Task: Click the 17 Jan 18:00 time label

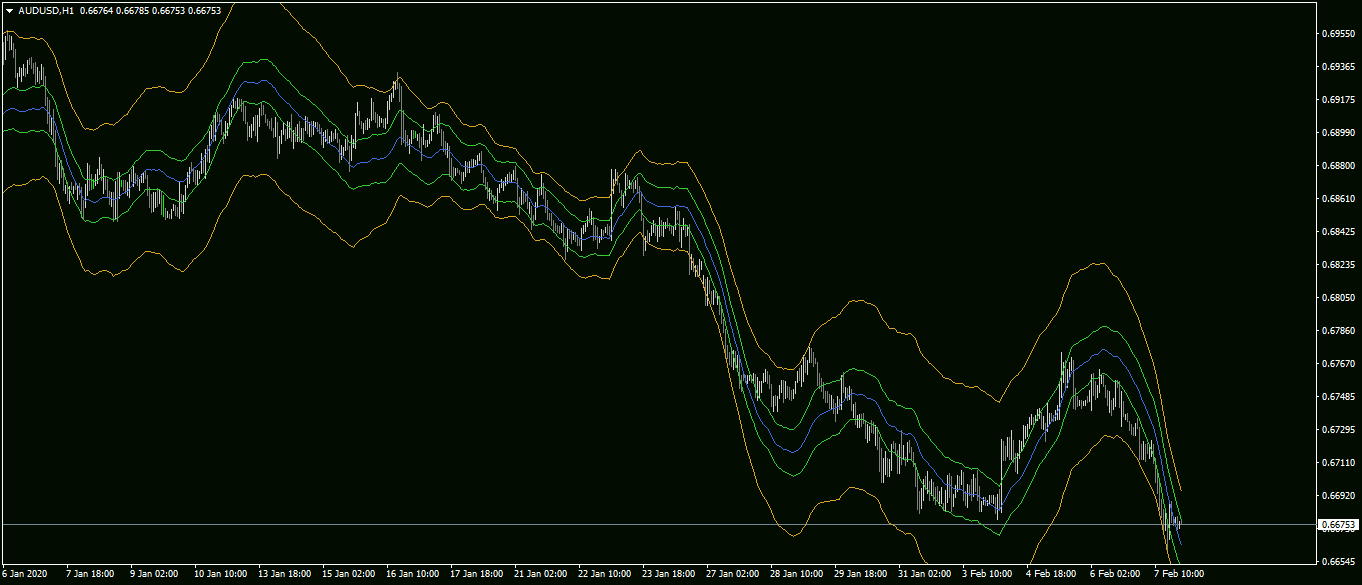Action: (476, 574)
